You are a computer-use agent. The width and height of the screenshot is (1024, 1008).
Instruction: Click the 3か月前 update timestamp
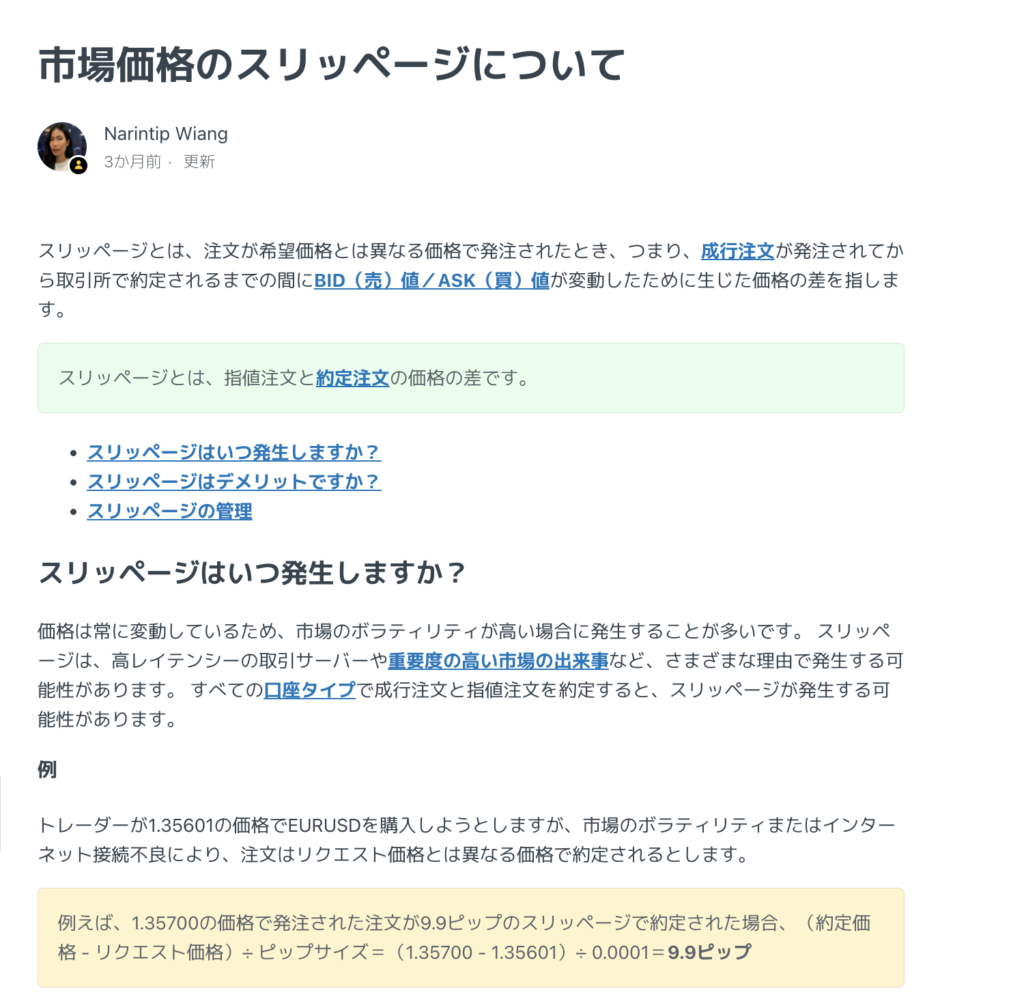tap(133, 161)
